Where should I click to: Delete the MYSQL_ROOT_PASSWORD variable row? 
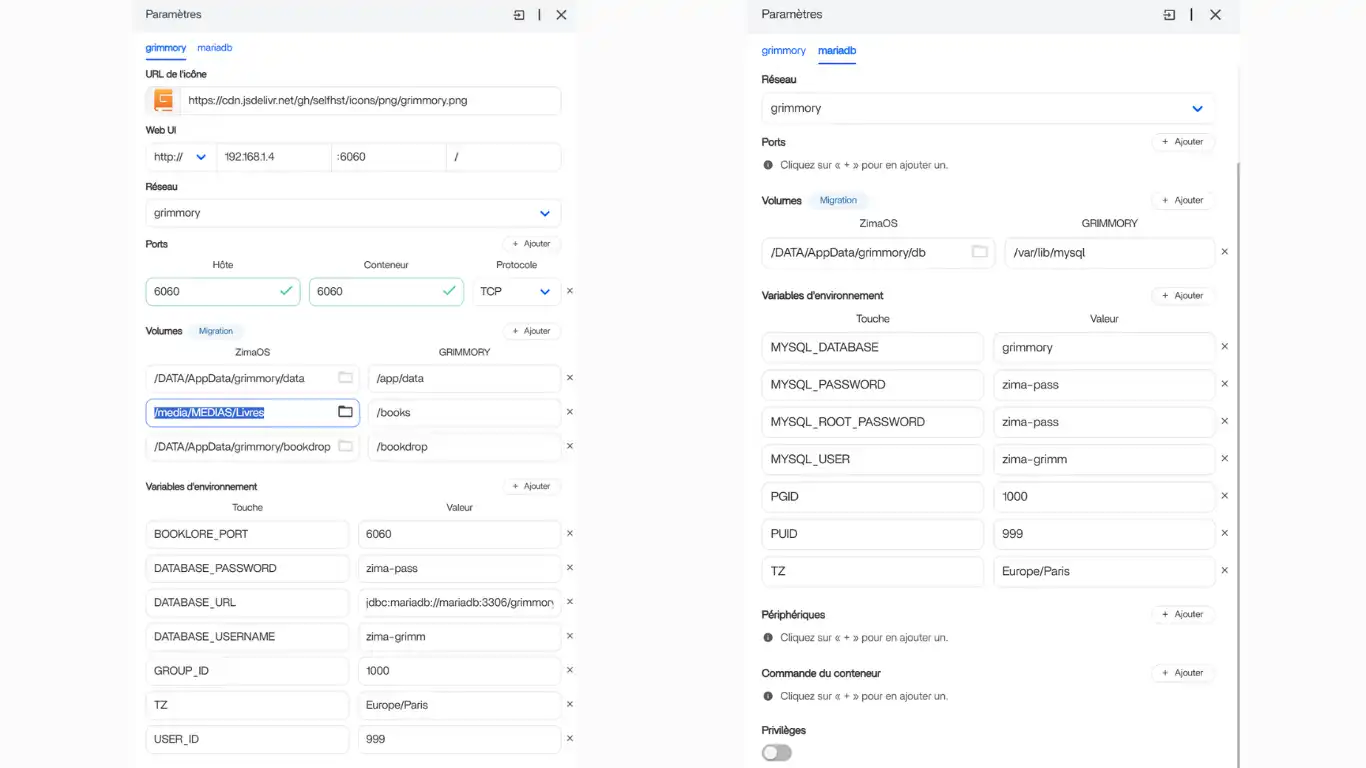tap(1225, 421)
